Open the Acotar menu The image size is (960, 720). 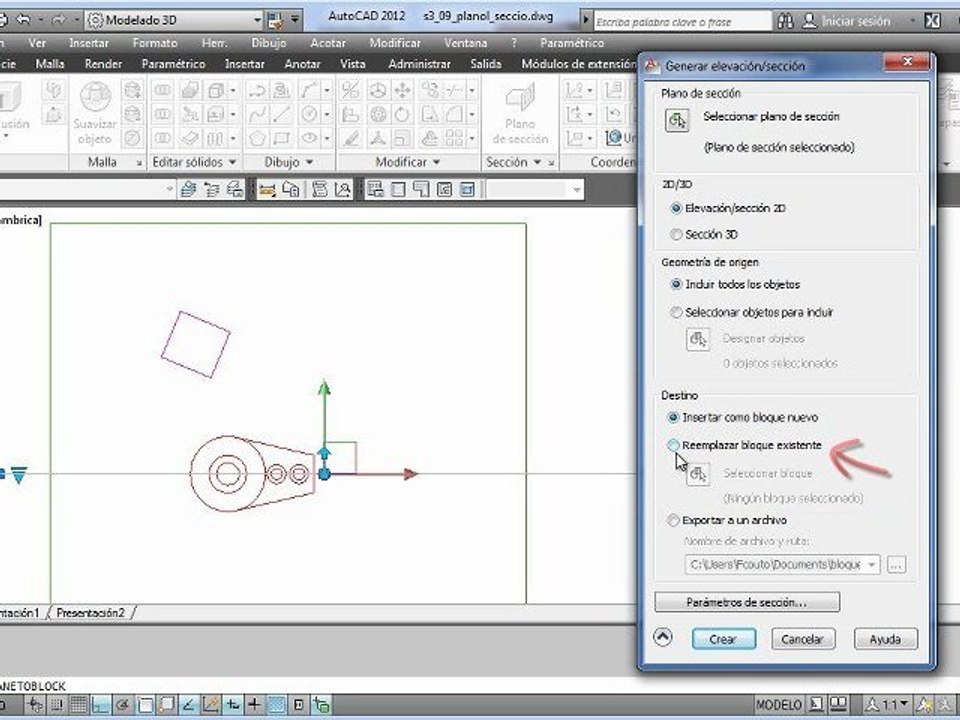pos(328,43)
